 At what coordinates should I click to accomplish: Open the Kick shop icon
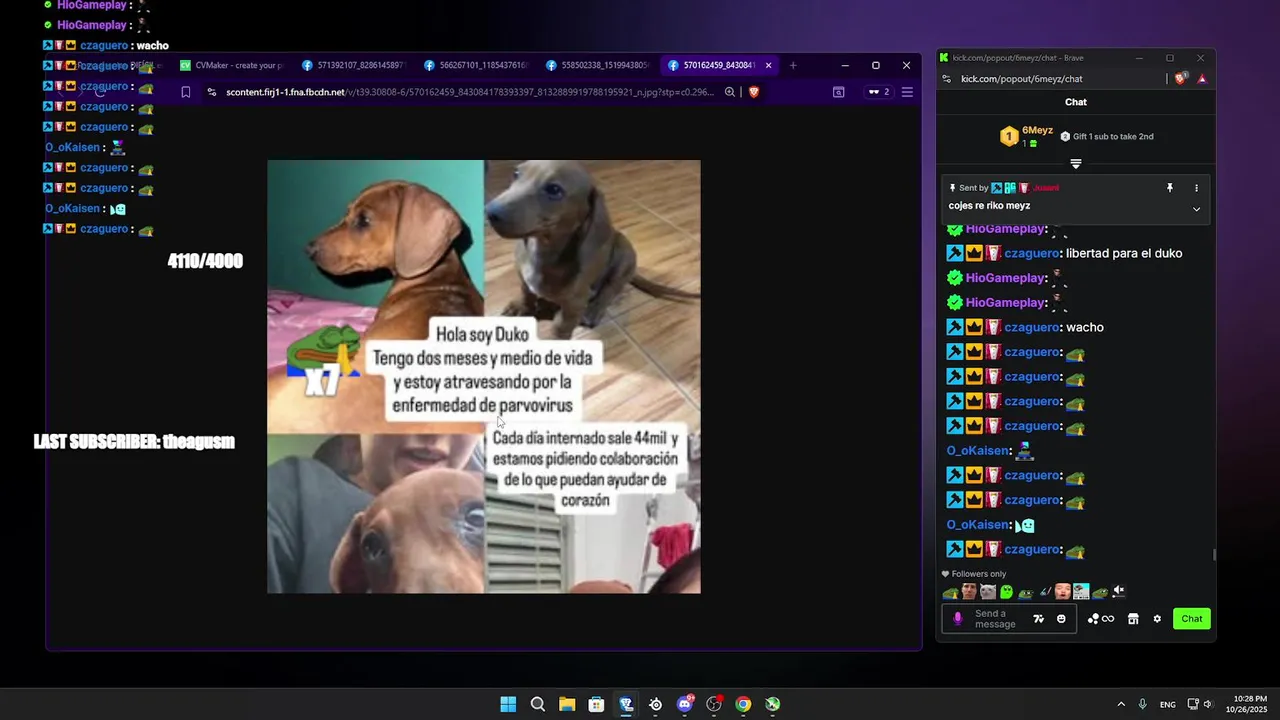1133,619
